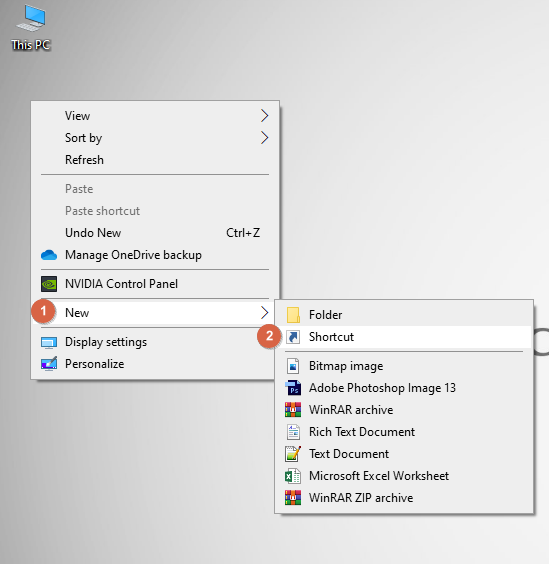Expand the View submenu arrow
Screen dimensions: 549x564
tap(265, 116)
